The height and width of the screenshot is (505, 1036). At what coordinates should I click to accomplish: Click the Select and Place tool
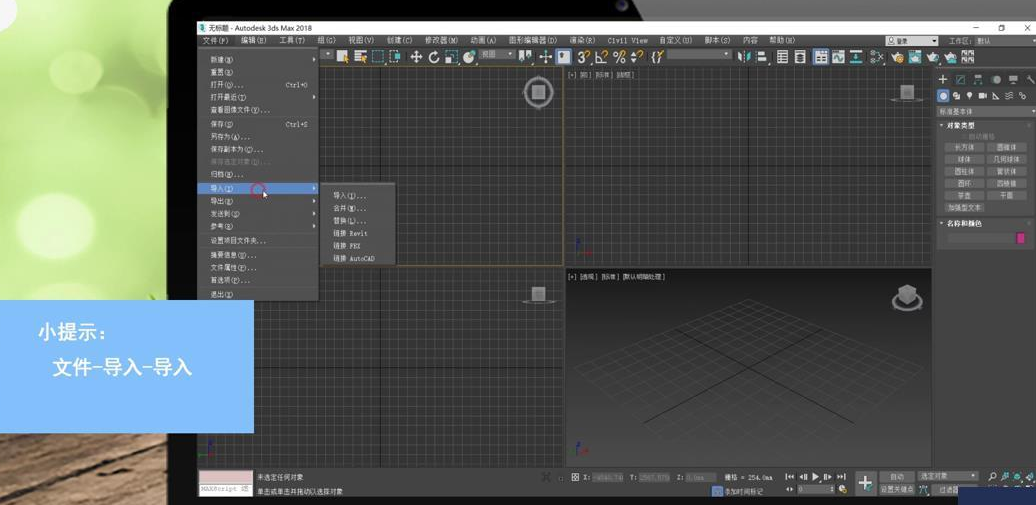(x=468, y=57)
